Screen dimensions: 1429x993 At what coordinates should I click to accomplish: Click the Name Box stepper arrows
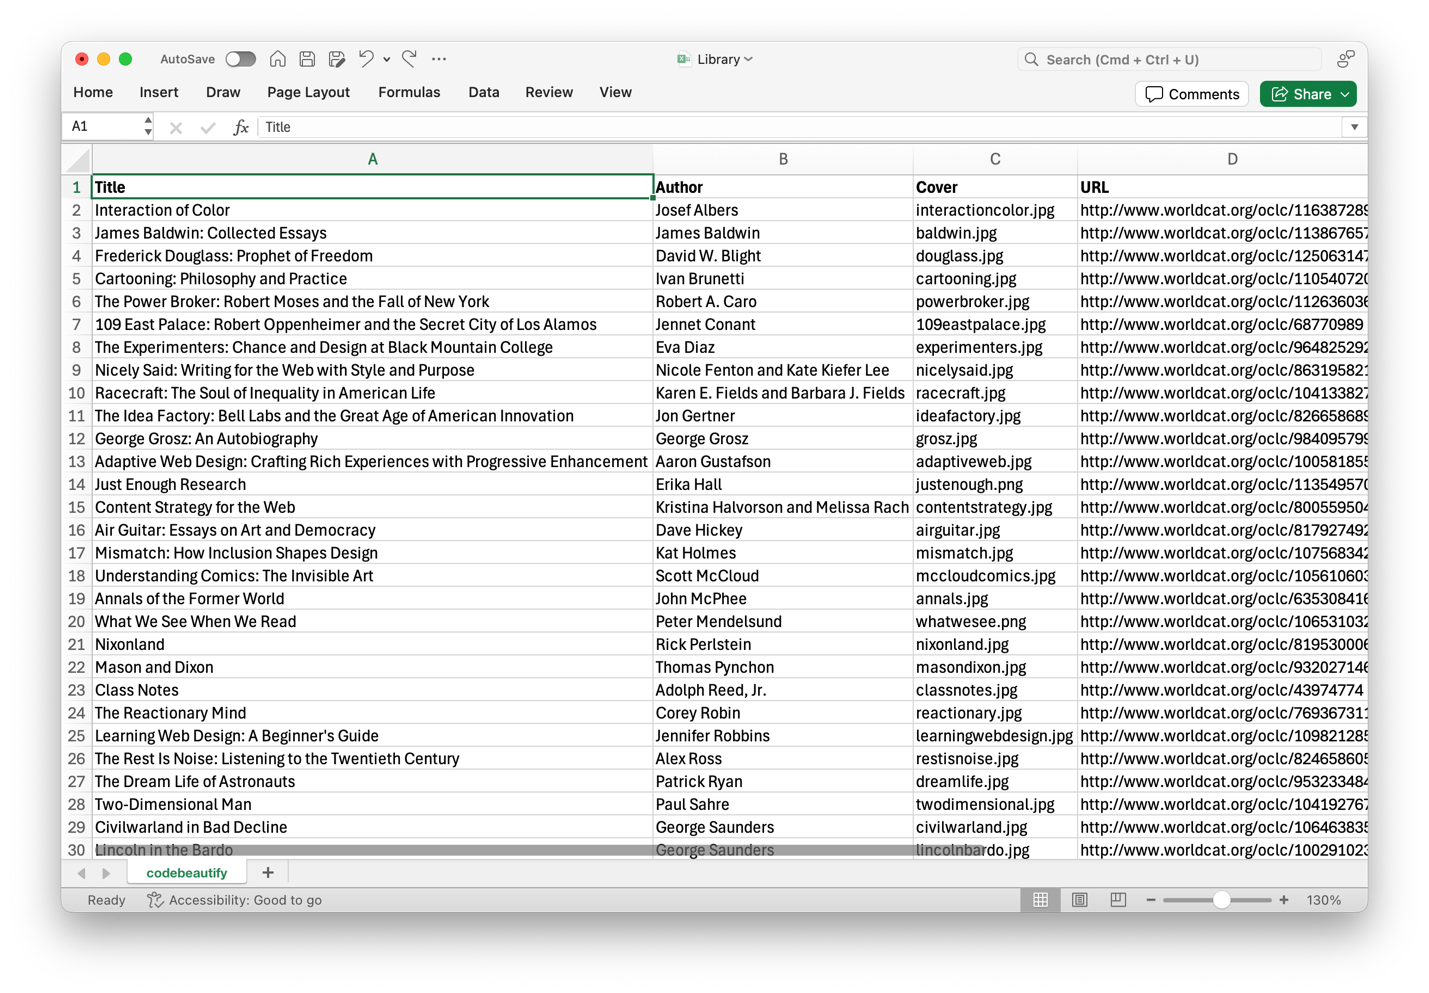(x=148, y=127)
